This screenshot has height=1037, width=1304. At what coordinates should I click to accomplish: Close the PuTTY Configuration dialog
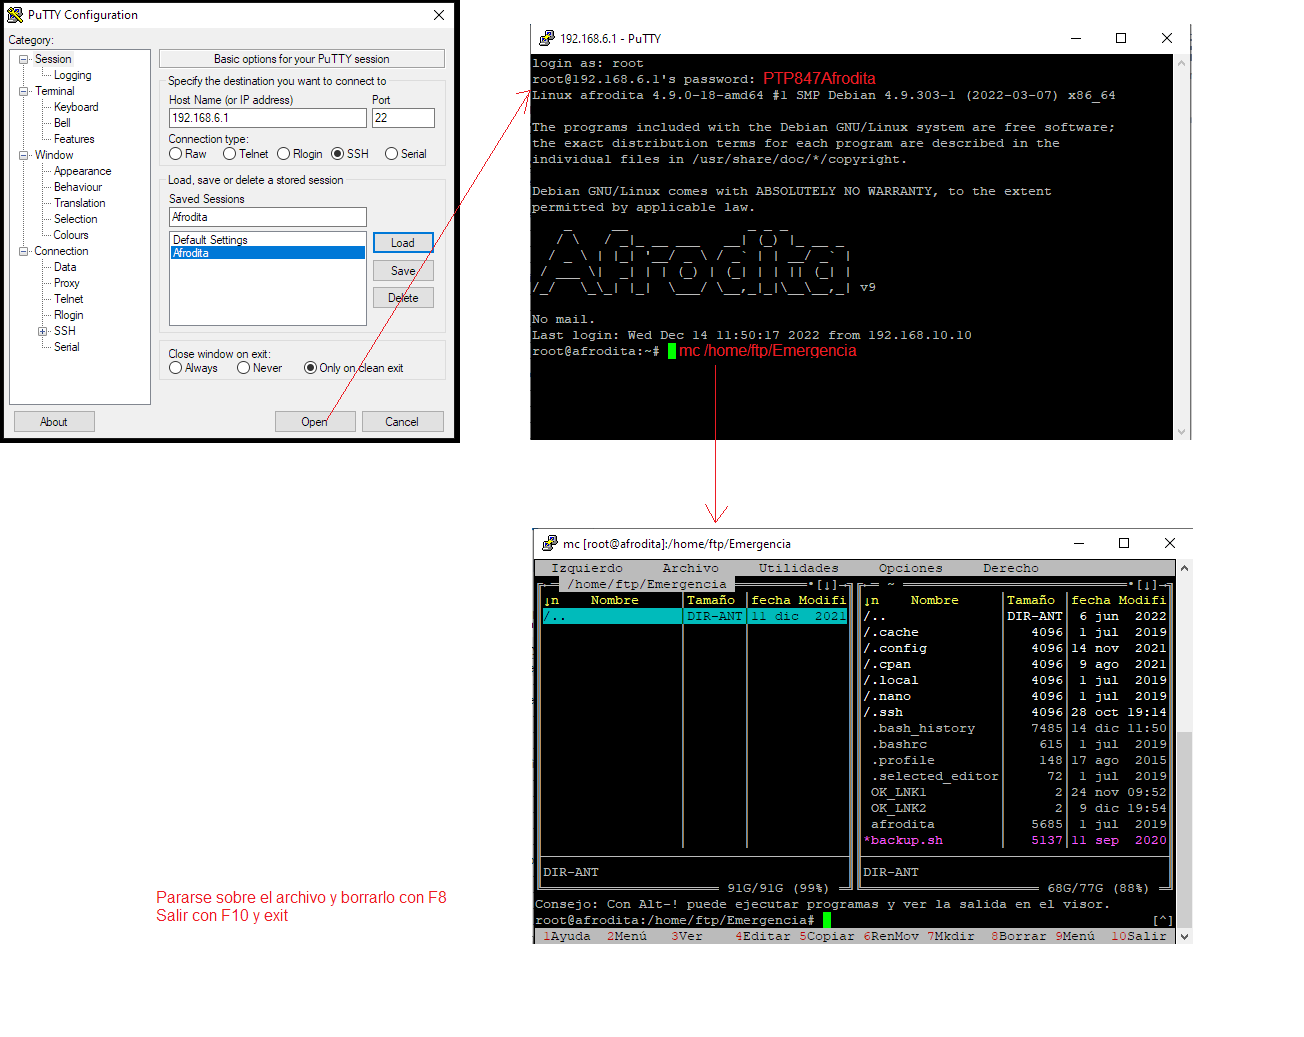tap(439, 15)
